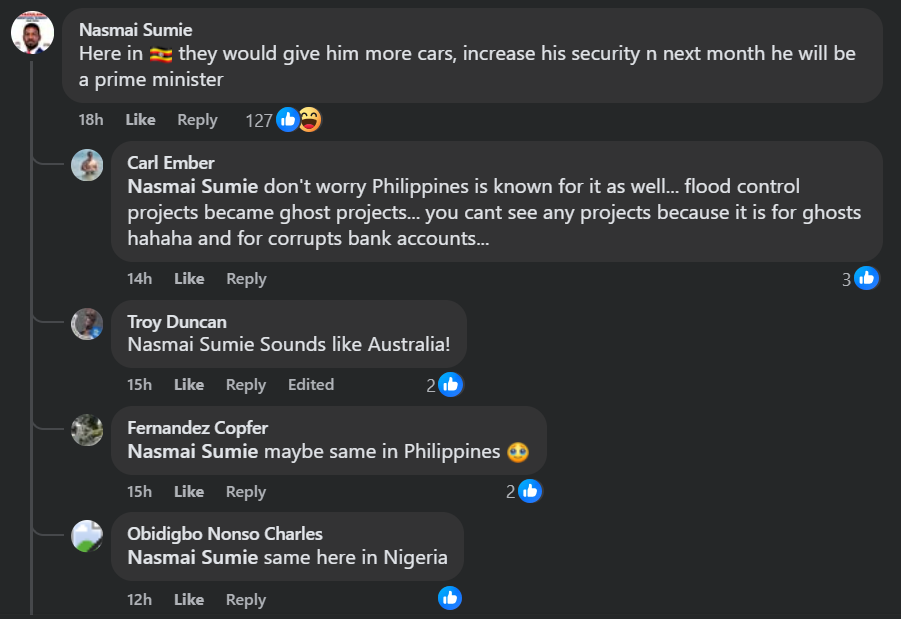Reply to Carl Ember's comment
The image size is (901, 619).
[x=246, y=279]
